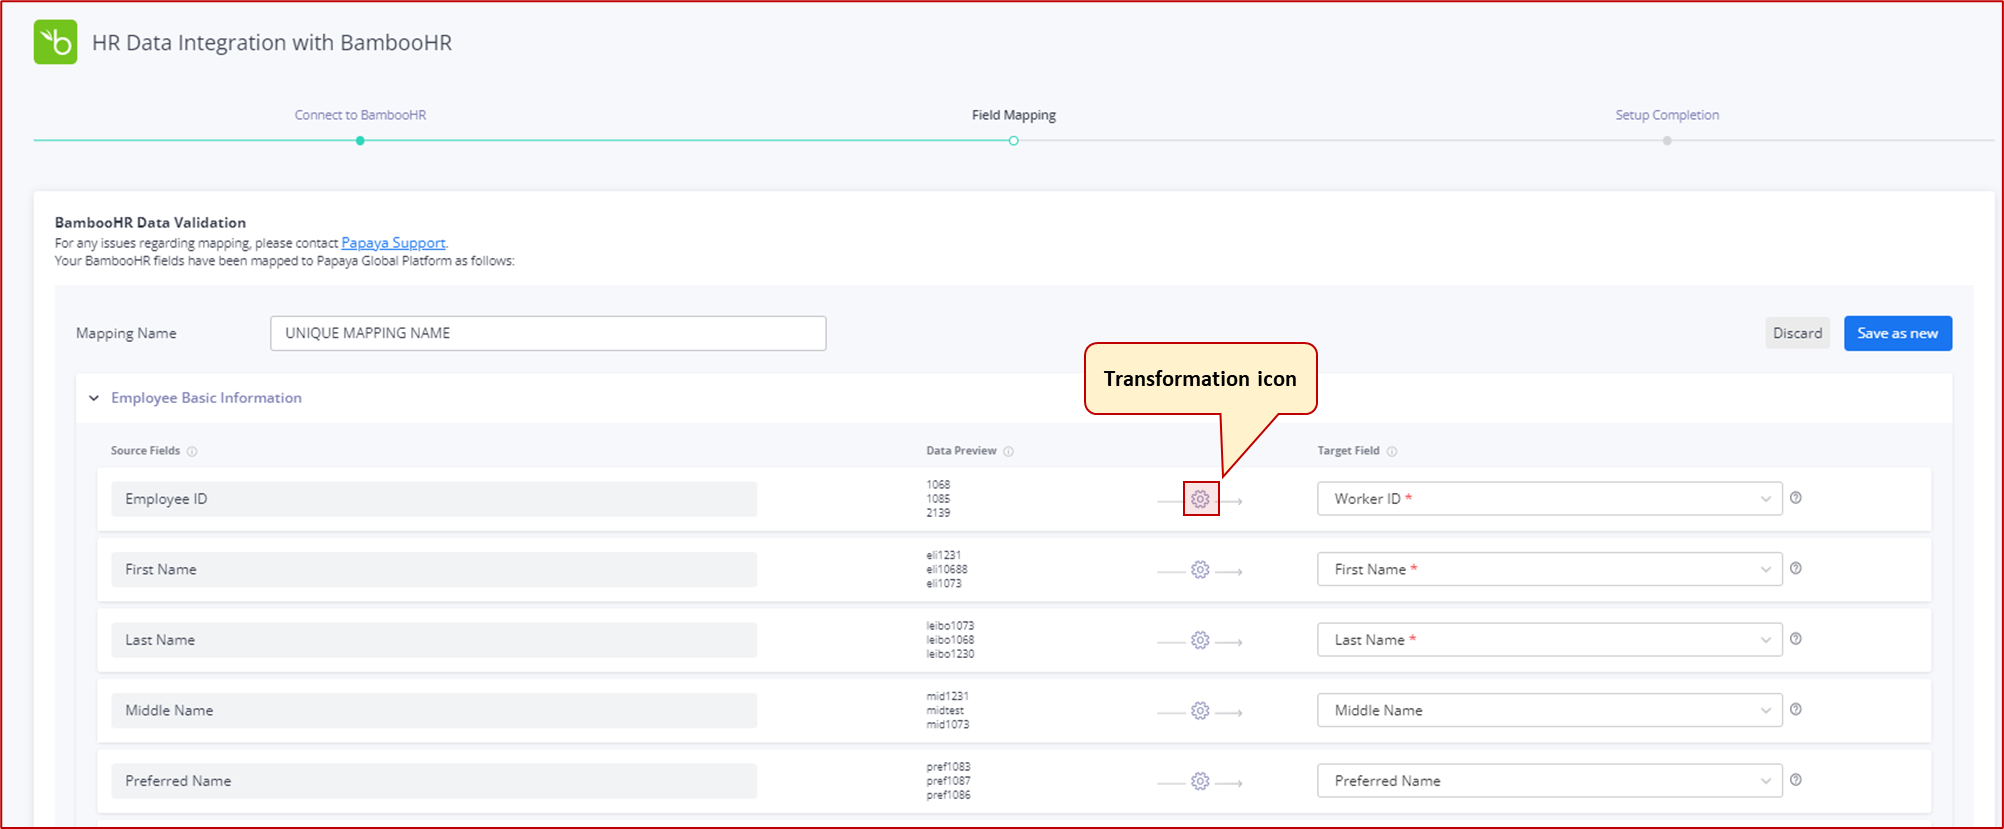Image resolution: width=2004 pixels, height=829 pixels.
Task: Open transformation gear for First Name row
Action: pyautogui.click(x=1200, y=570)
